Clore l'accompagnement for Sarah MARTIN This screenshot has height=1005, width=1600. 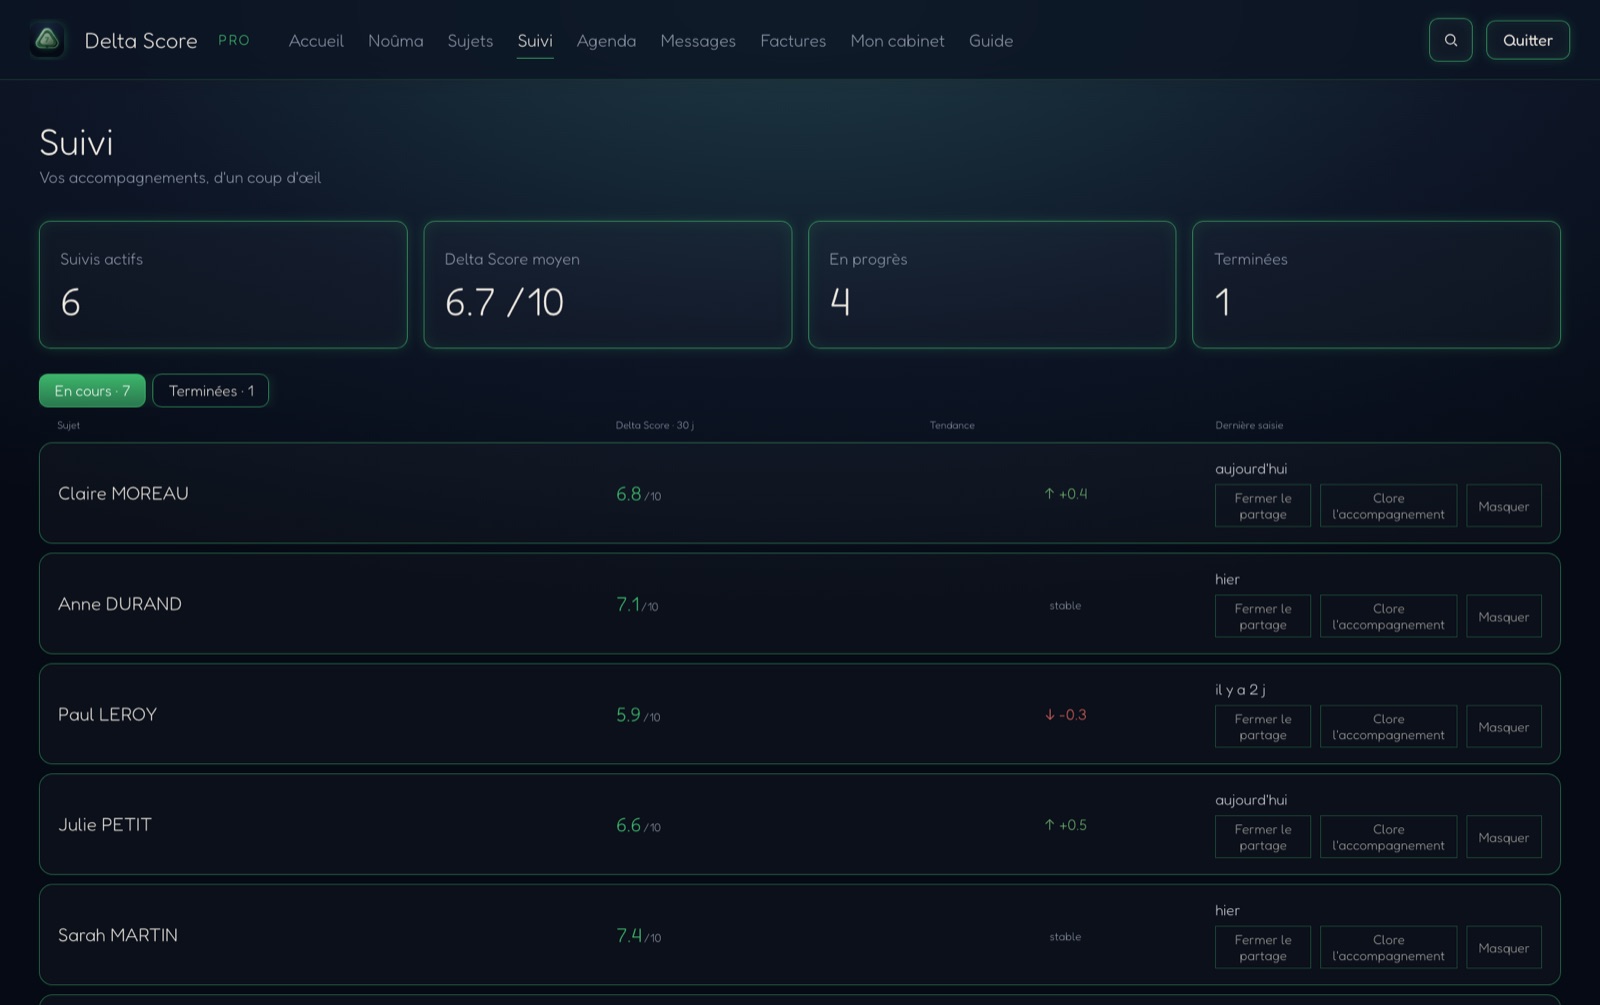(x=1388, y=947)
